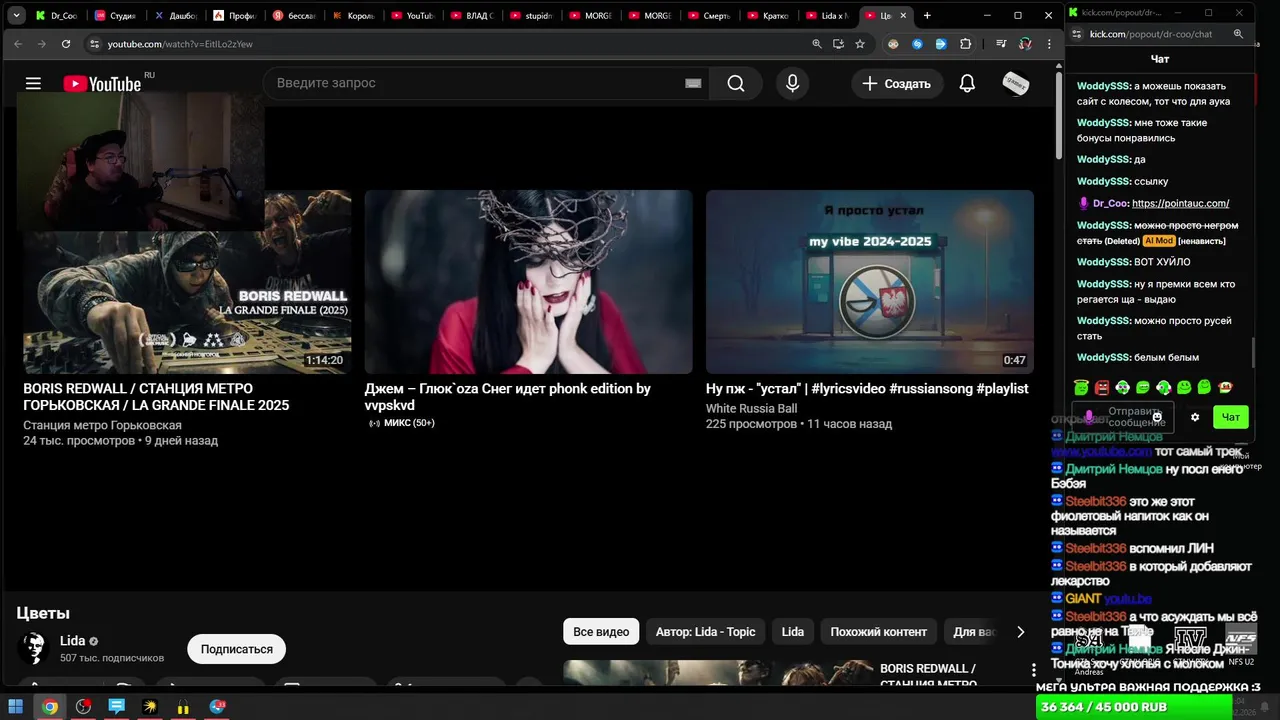This screenshot has width=1280, height=720.
Task: Open Windows Start menu
Action: (16, 707)
